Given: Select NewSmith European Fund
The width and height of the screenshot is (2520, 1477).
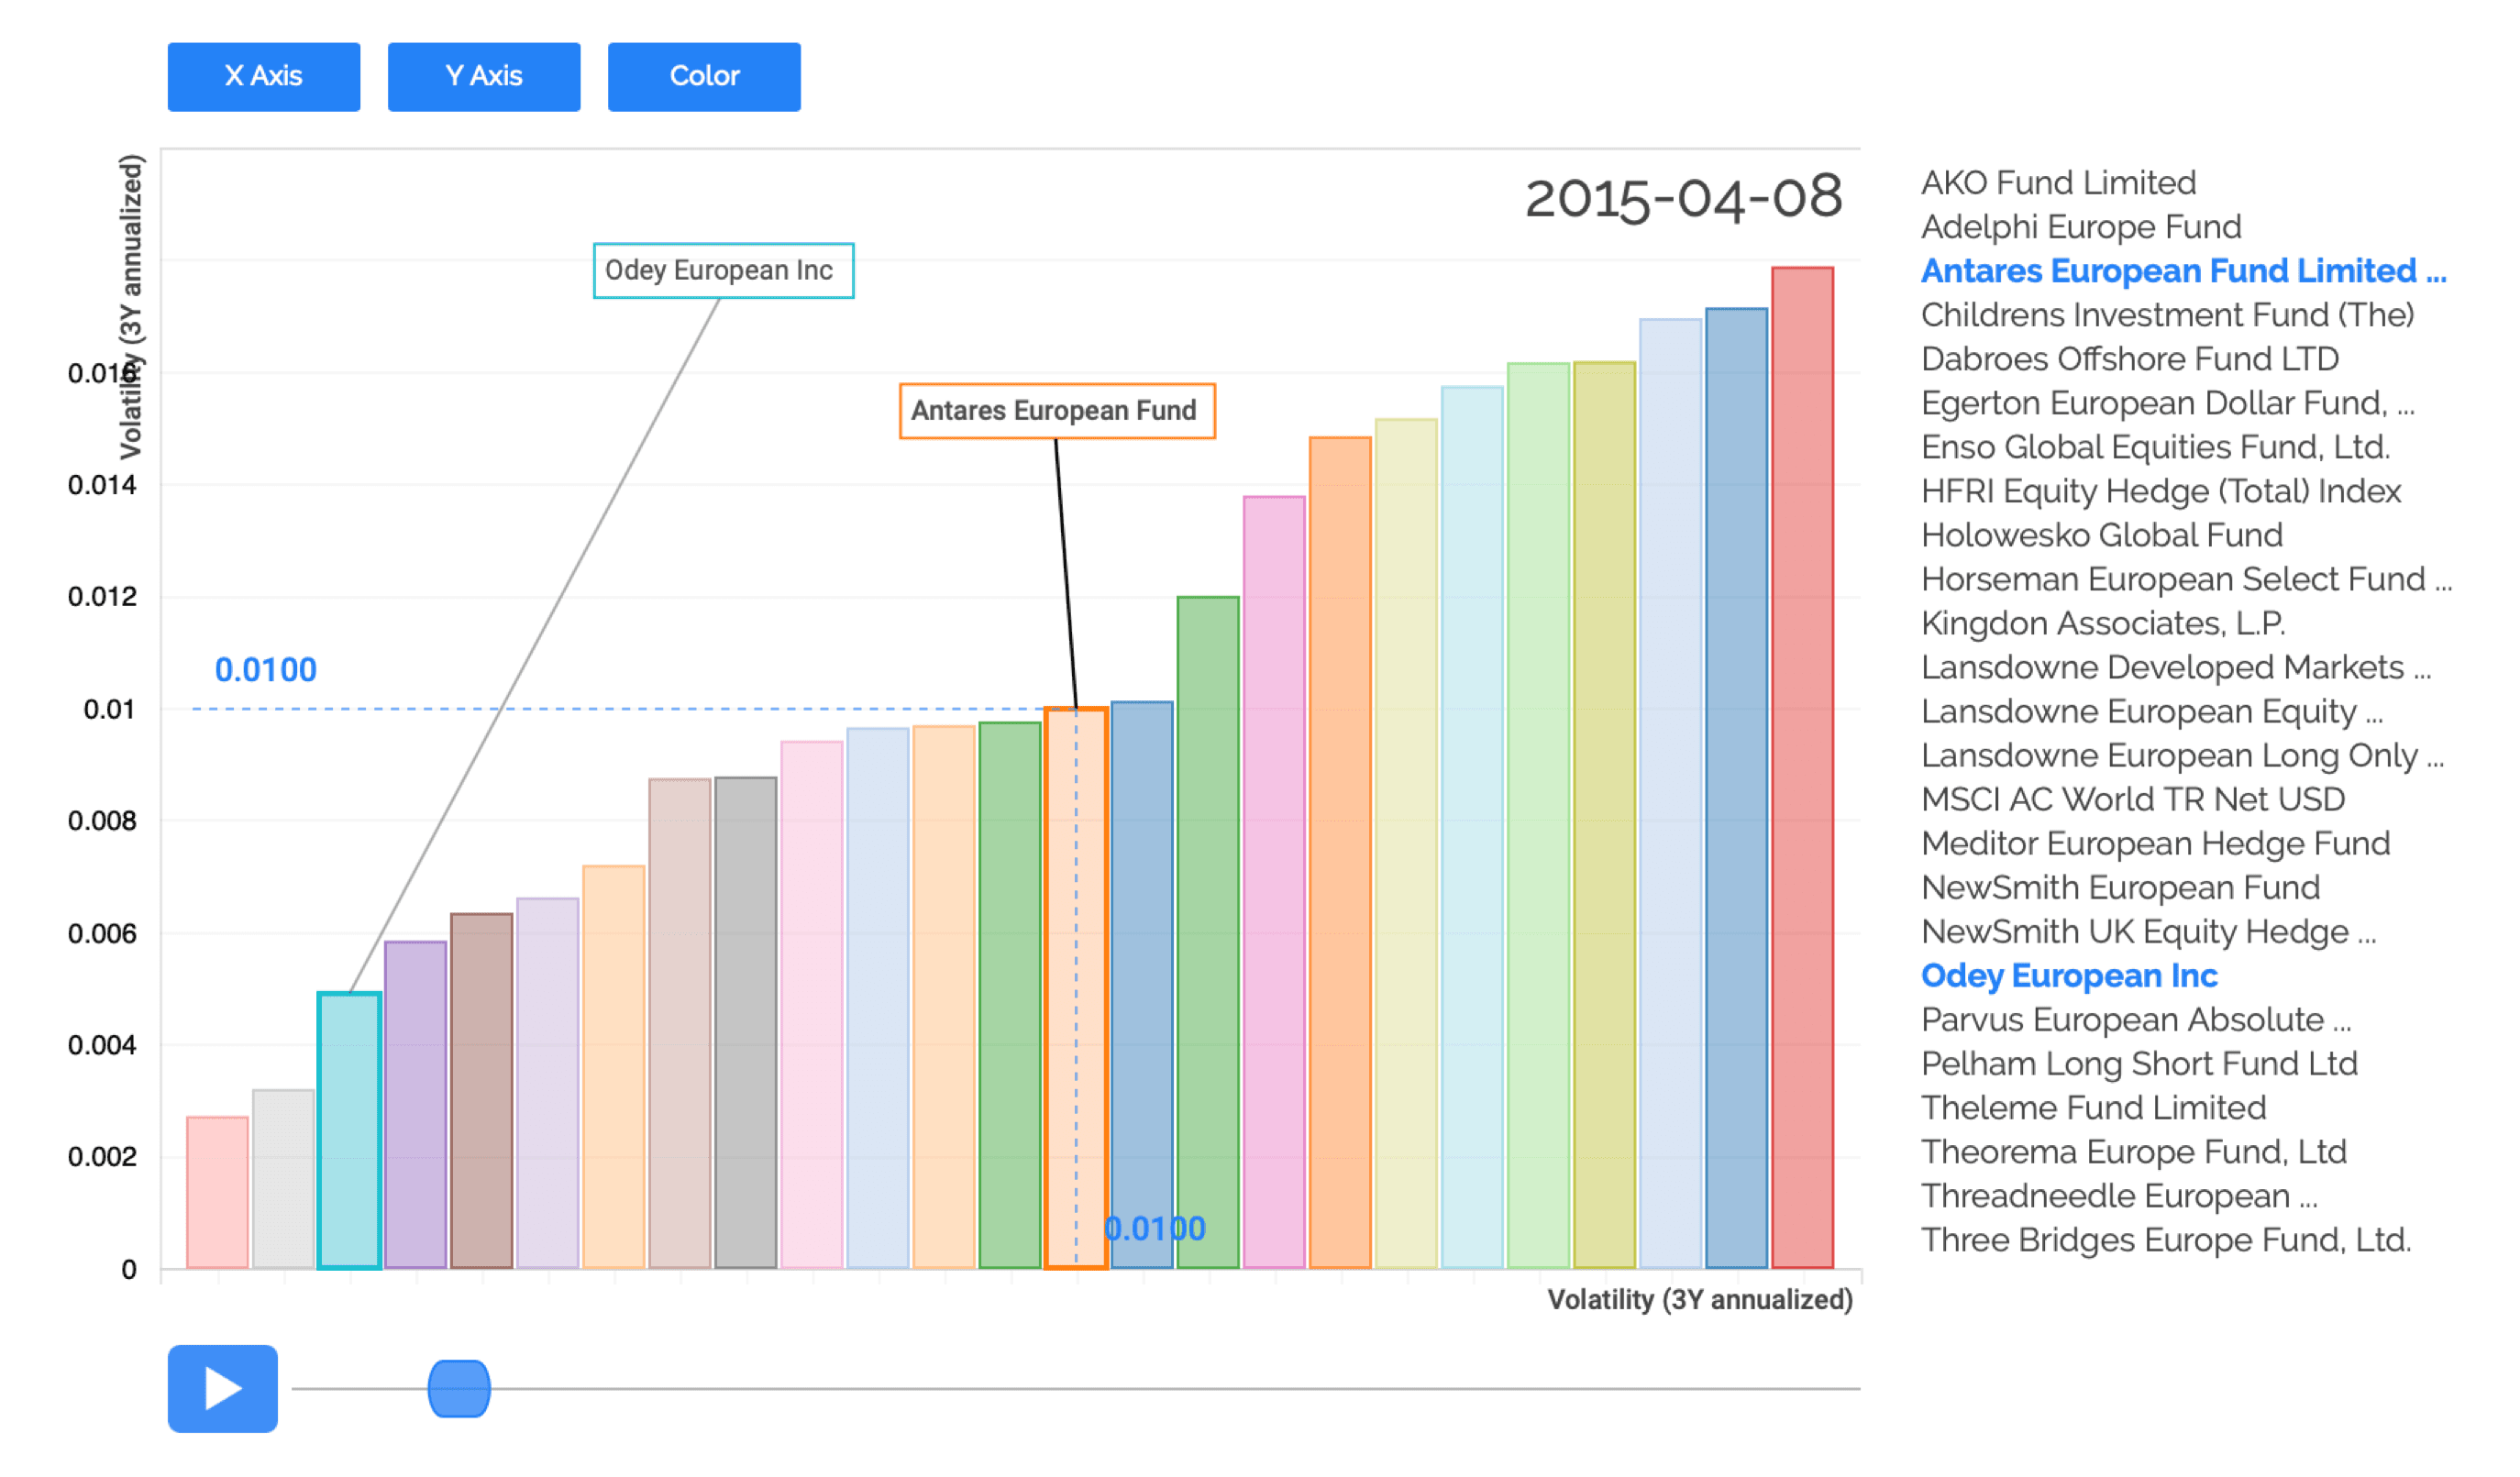Looking at the screenshot, I should coord(2120,887).
